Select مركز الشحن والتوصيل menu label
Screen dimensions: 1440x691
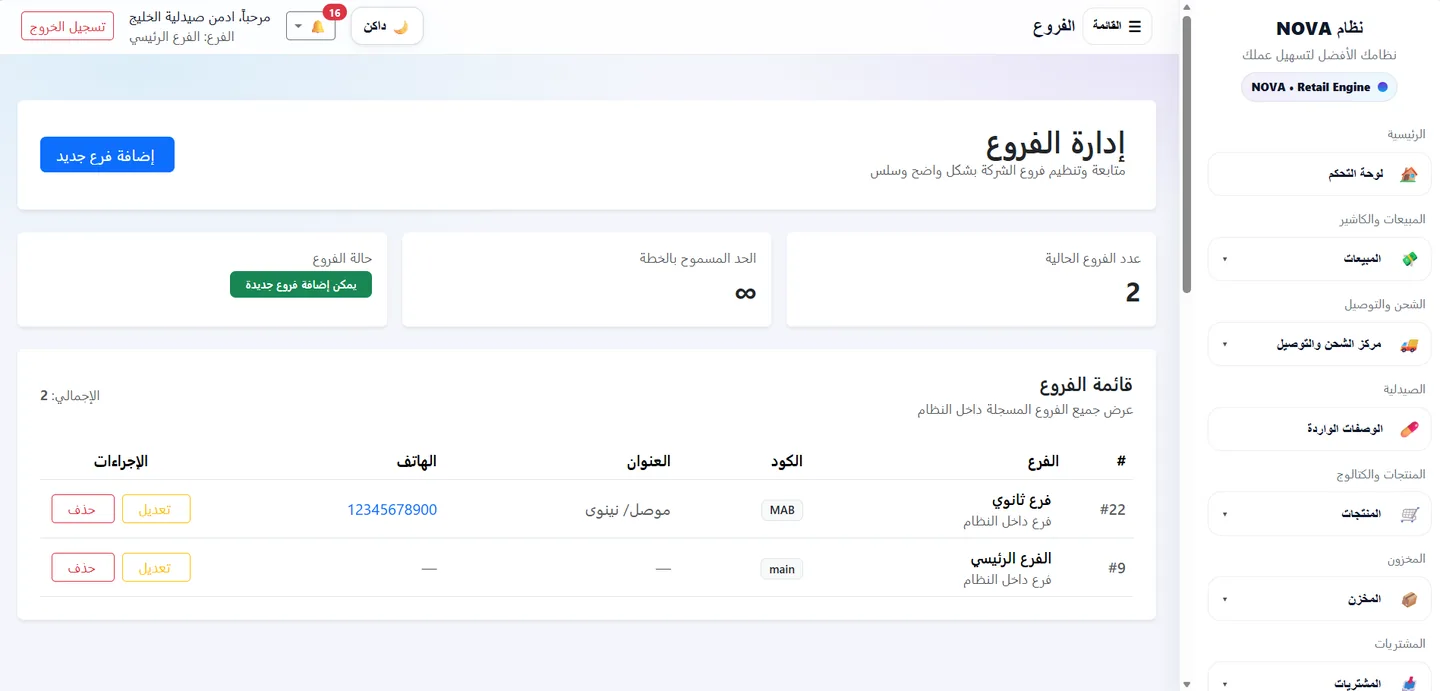(x=1329, y=344)
